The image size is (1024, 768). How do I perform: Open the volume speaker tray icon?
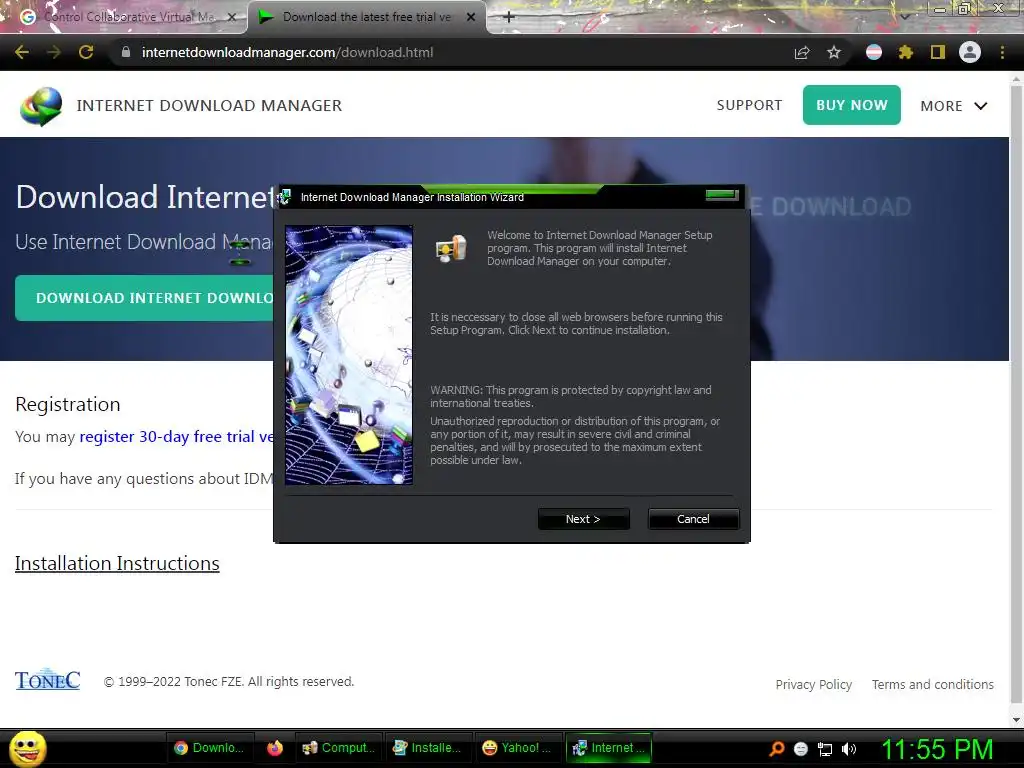849,749
